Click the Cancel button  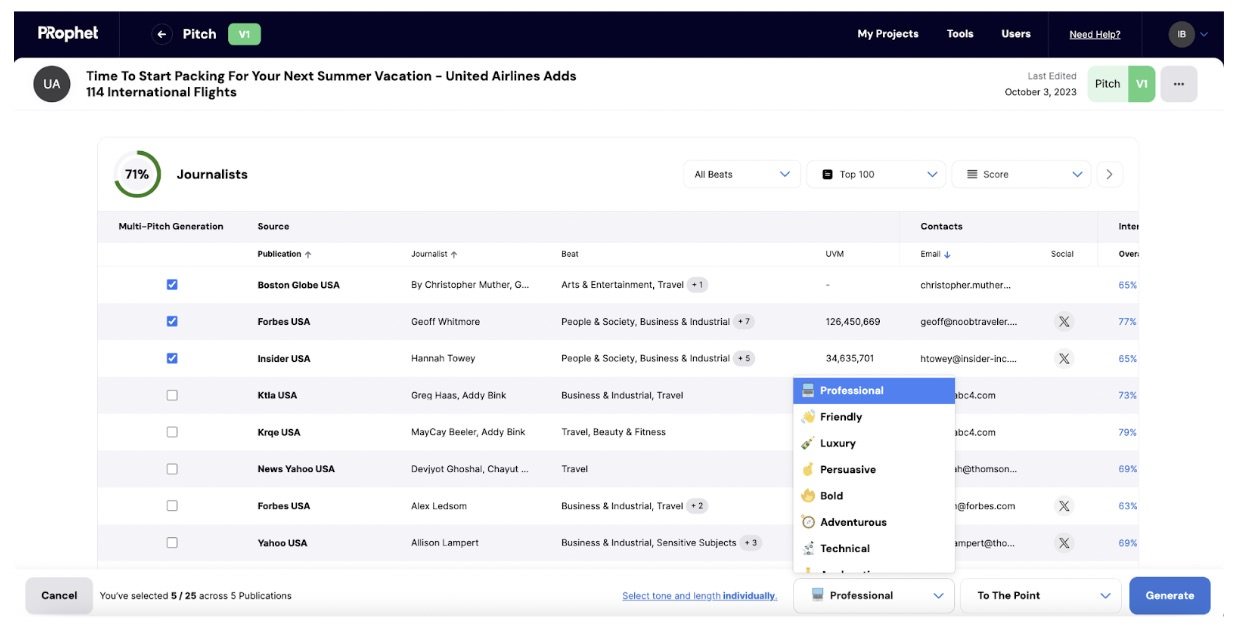click(x=59, y=595)
